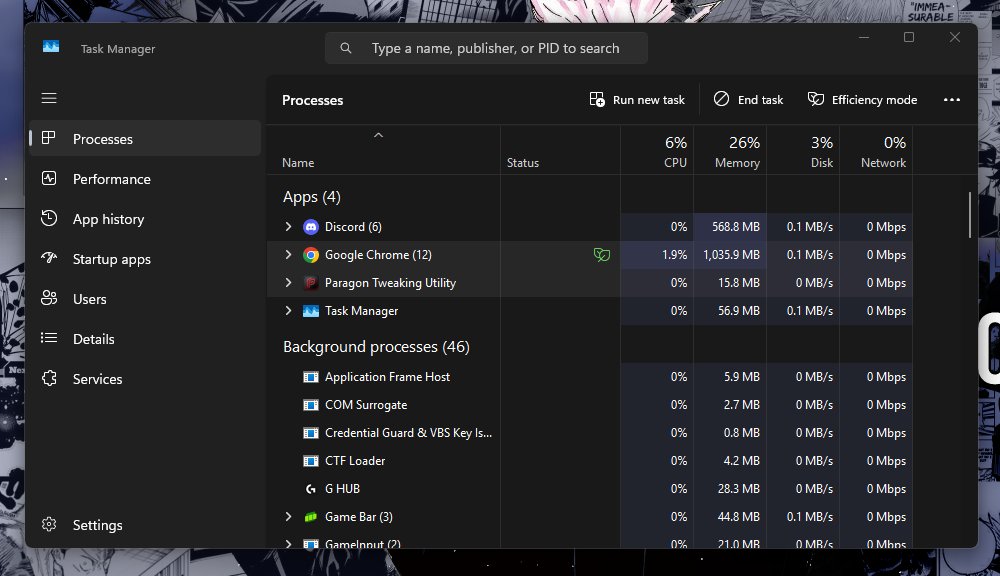The height and width of the screenshot is (576, 1000).
Task: Select the CTF Loader row
Action: [x=355, y=461]
